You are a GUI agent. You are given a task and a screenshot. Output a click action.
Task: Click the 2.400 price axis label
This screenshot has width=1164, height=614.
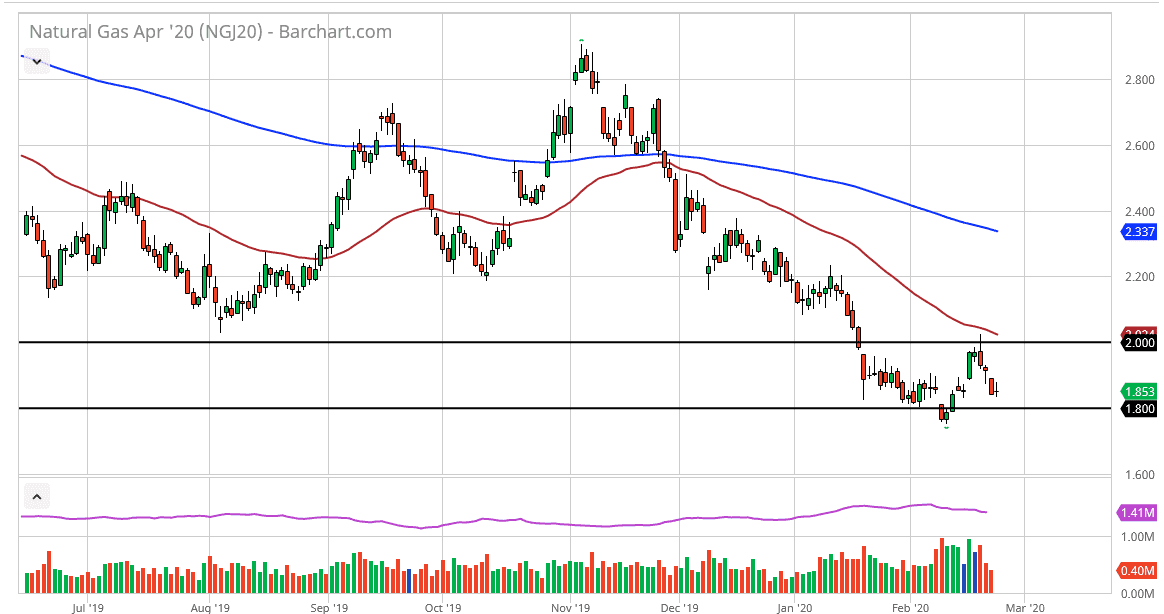pyautogui.click(x=1140, y=212)
